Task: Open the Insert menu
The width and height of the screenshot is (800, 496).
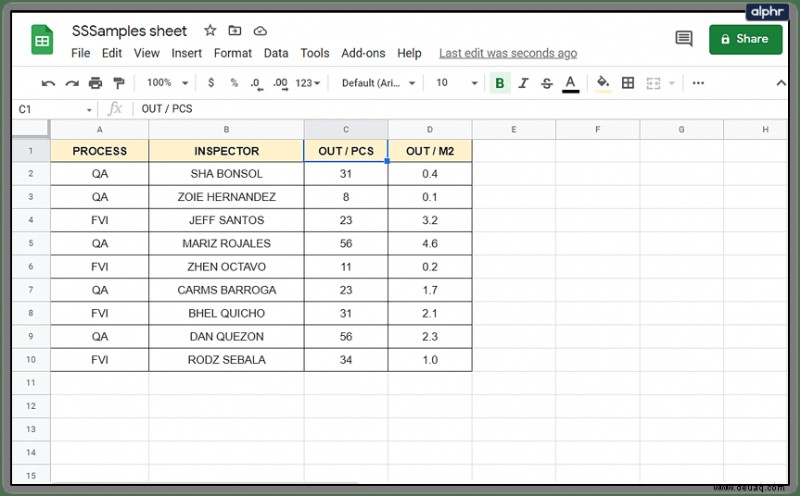Action: [x=186, y=53]
